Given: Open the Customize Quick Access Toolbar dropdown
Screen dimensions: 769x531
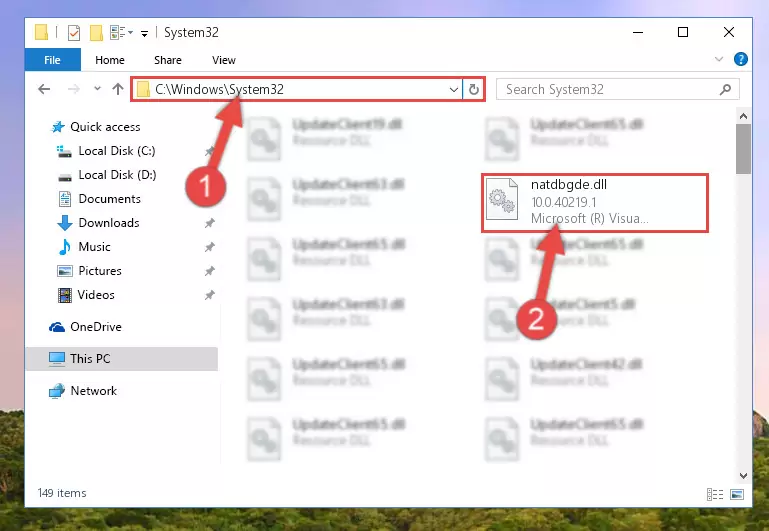Looking at the screenshot, I should click(145, 33).
